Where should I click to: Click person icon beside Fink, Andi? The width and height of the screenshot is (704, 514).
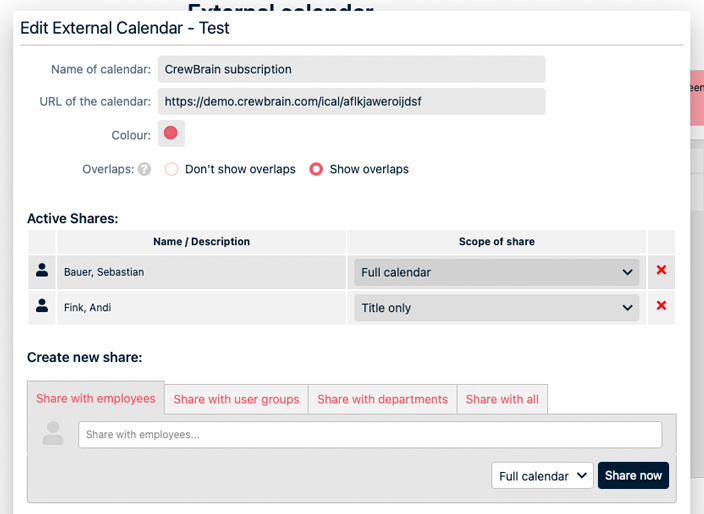pos(42,307)
